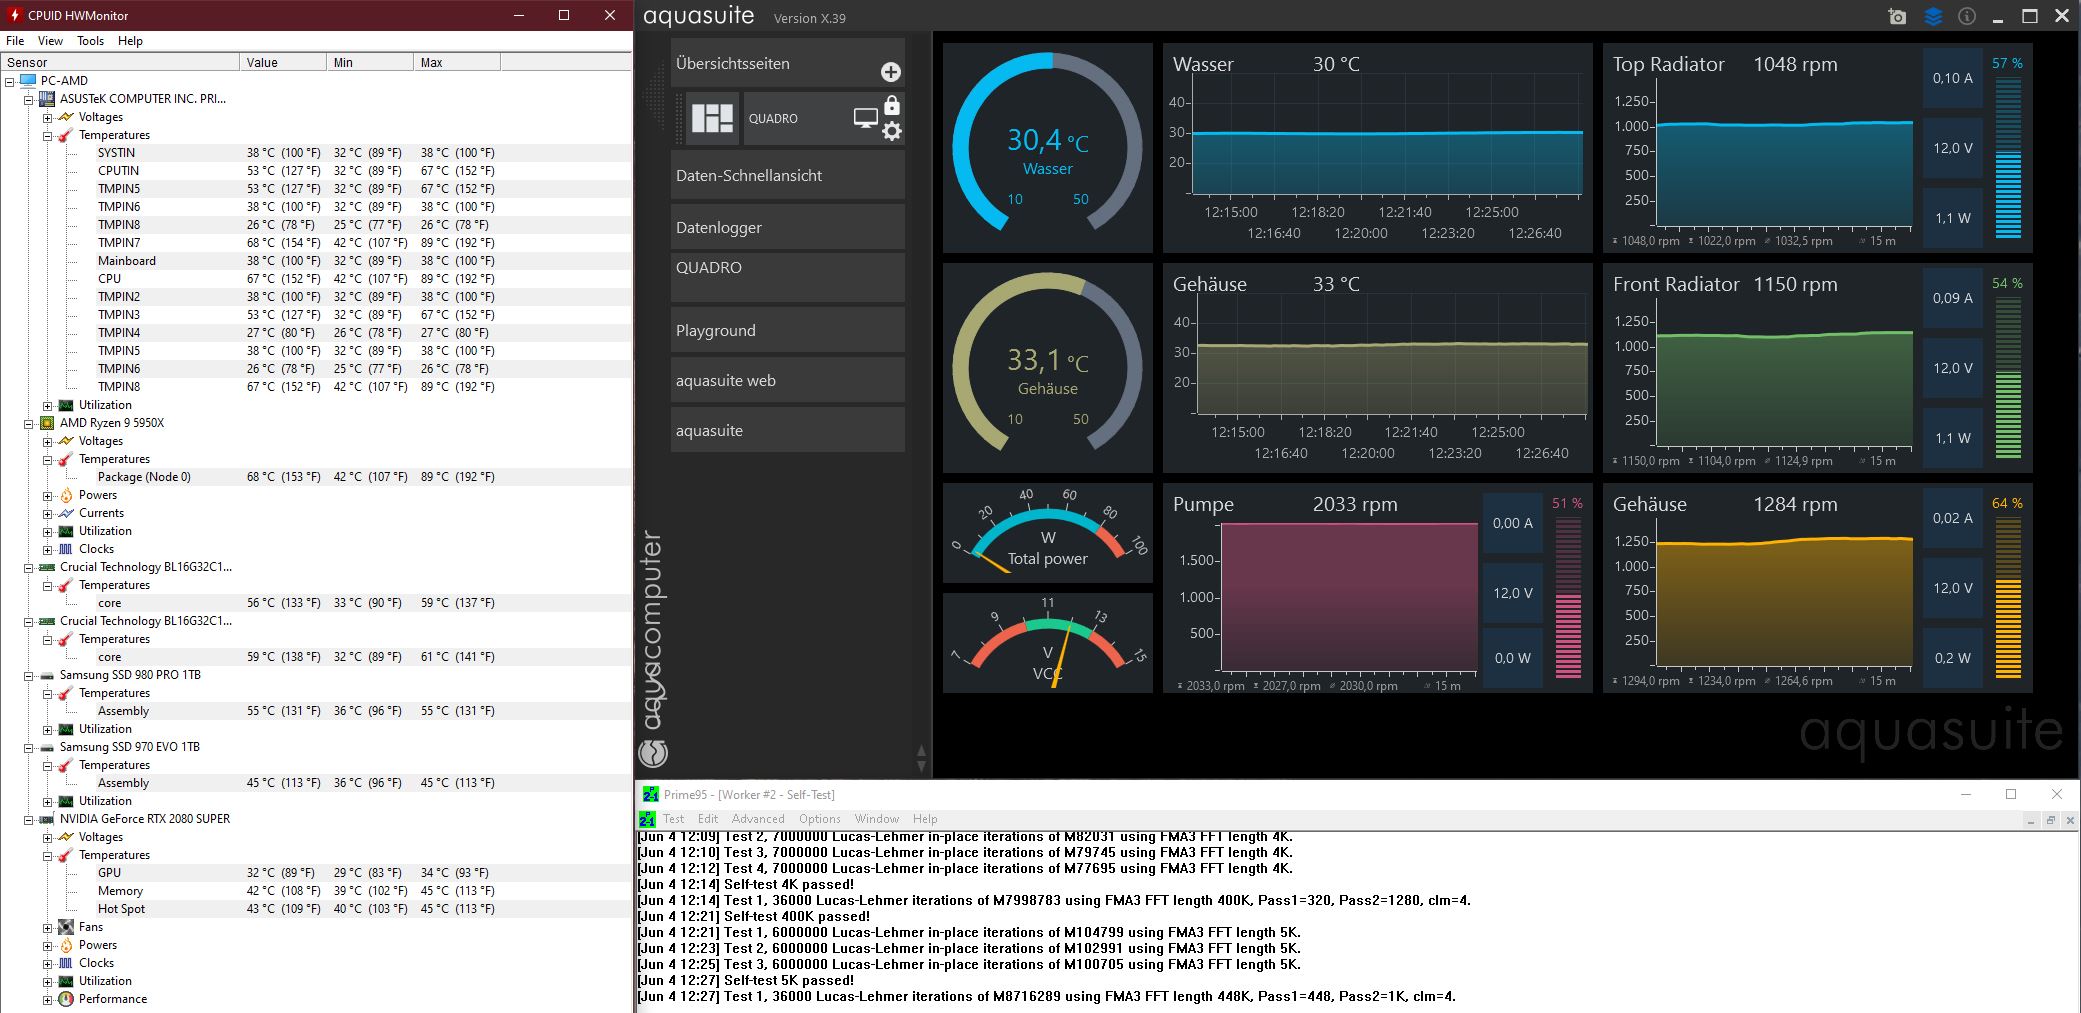Click the gauge icon beside Performance under NVIDIA
Screen dimensions: 2081x1013
[66, 999]
